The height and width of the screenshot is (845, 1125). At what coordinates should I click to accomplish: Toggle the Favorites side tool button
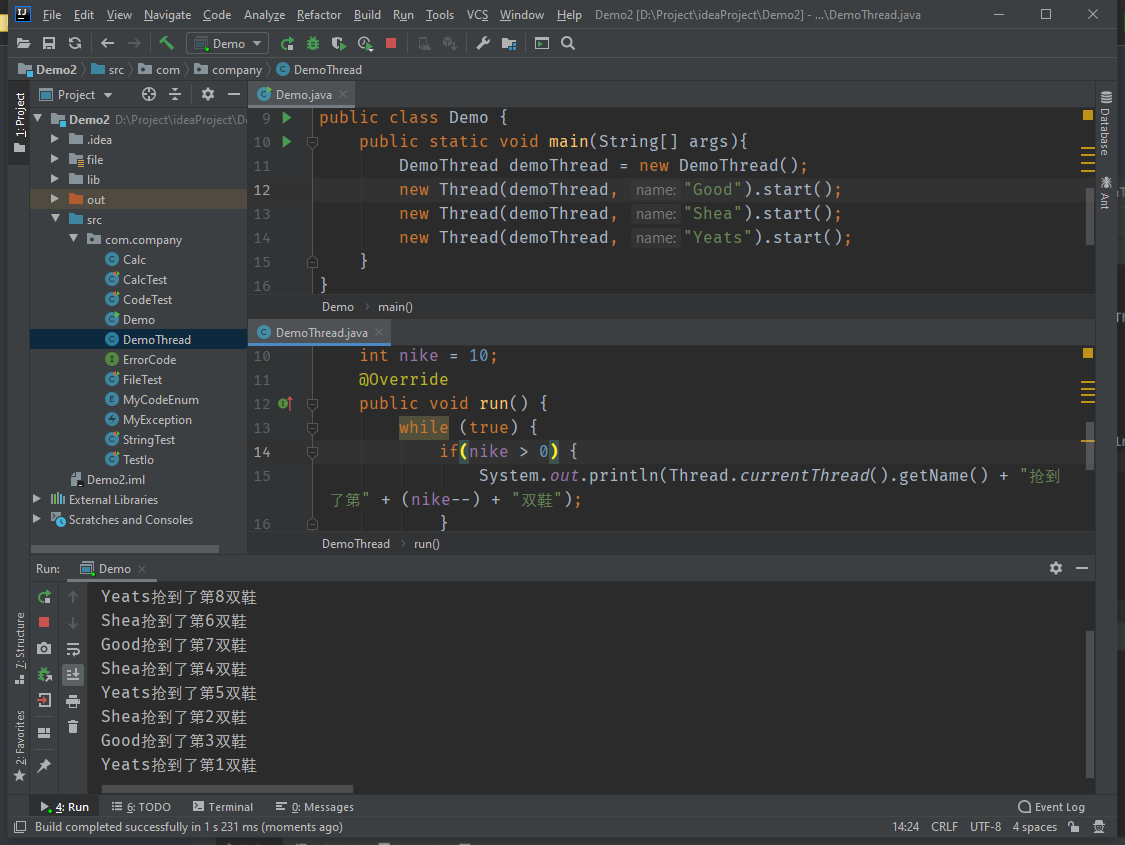pyautogui.click(x=19, y=746)
